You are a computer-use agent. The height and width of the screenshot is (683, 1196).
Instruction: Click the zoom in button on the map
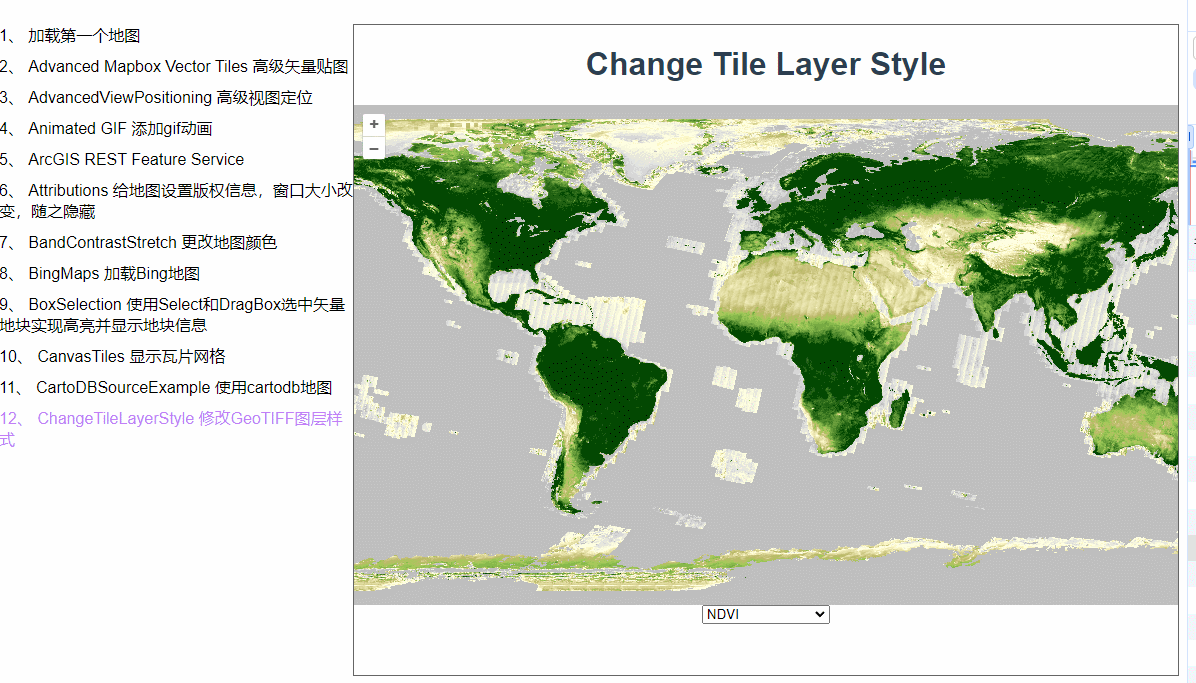point(373,124)
